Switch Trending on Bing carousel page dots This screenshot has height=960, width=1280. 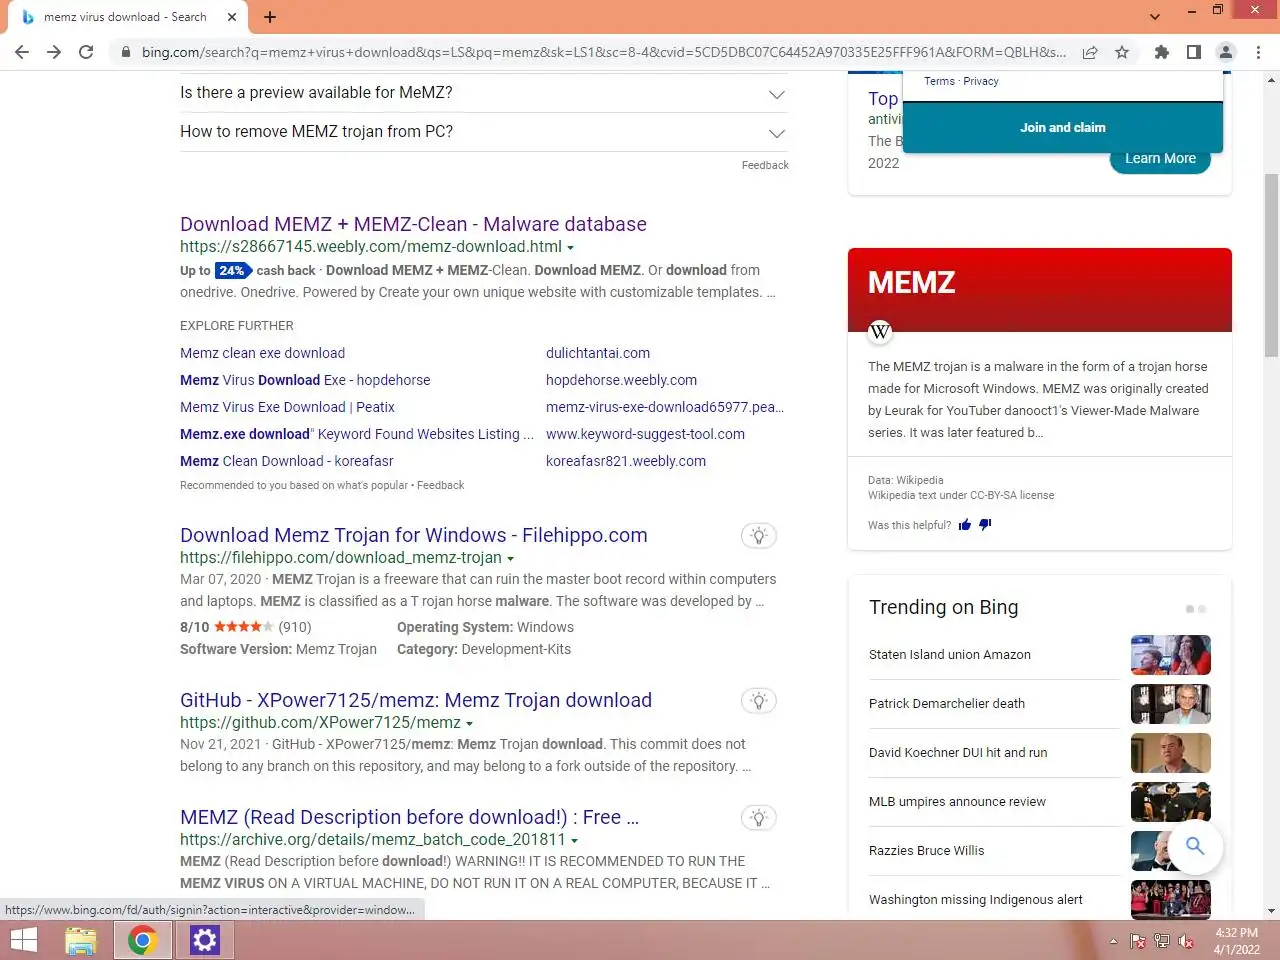[x=1196, y=609]
